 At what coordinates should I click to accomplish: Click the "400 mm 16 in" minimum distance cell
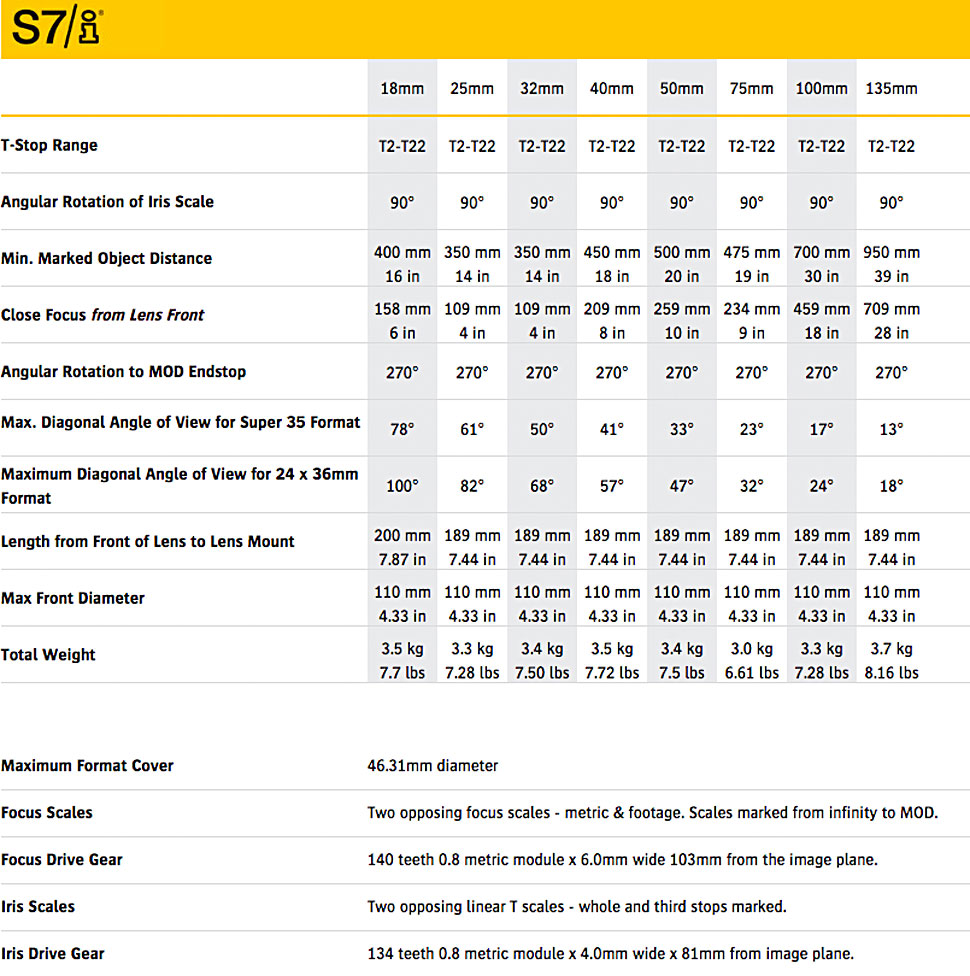(402, 264)
